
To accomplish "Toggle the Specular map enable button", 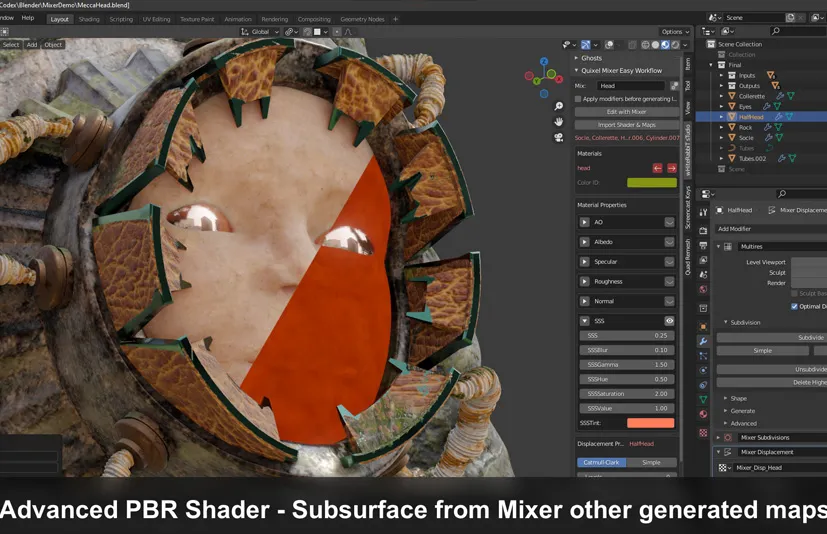I will pyautogui.click(x=669, y=262).
